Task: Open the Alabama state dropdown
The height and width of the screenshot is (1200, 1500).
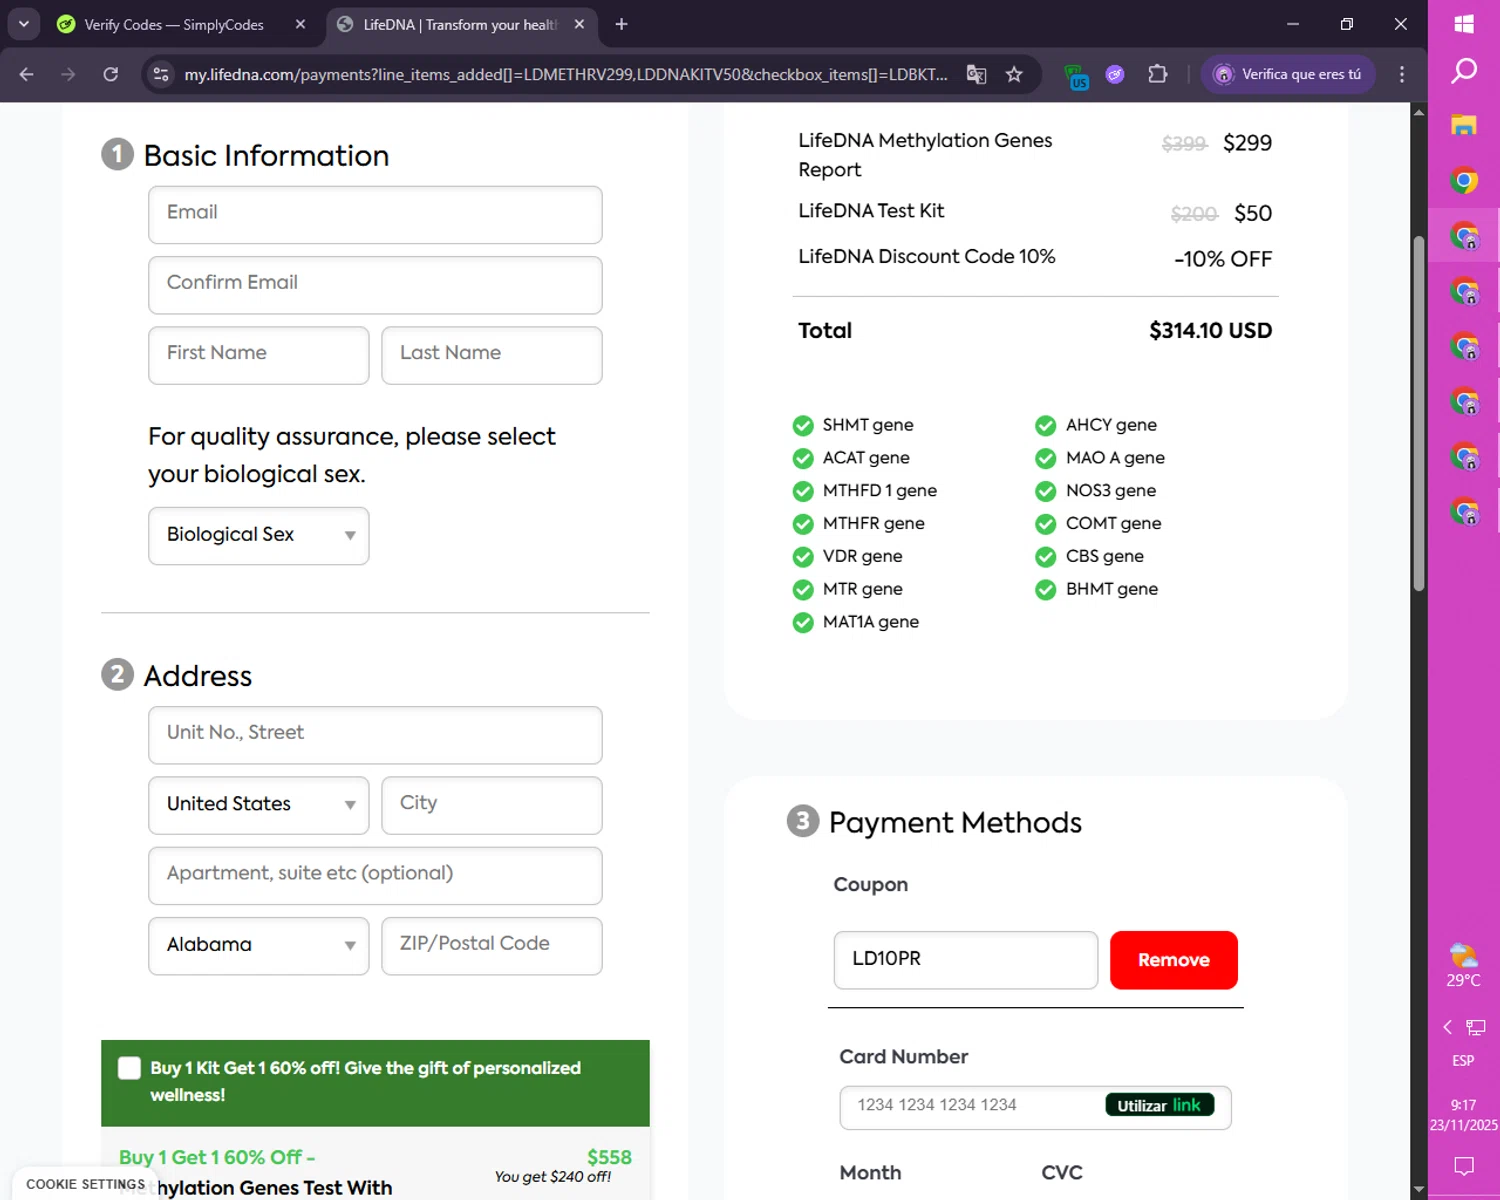Action: (259, 946)
